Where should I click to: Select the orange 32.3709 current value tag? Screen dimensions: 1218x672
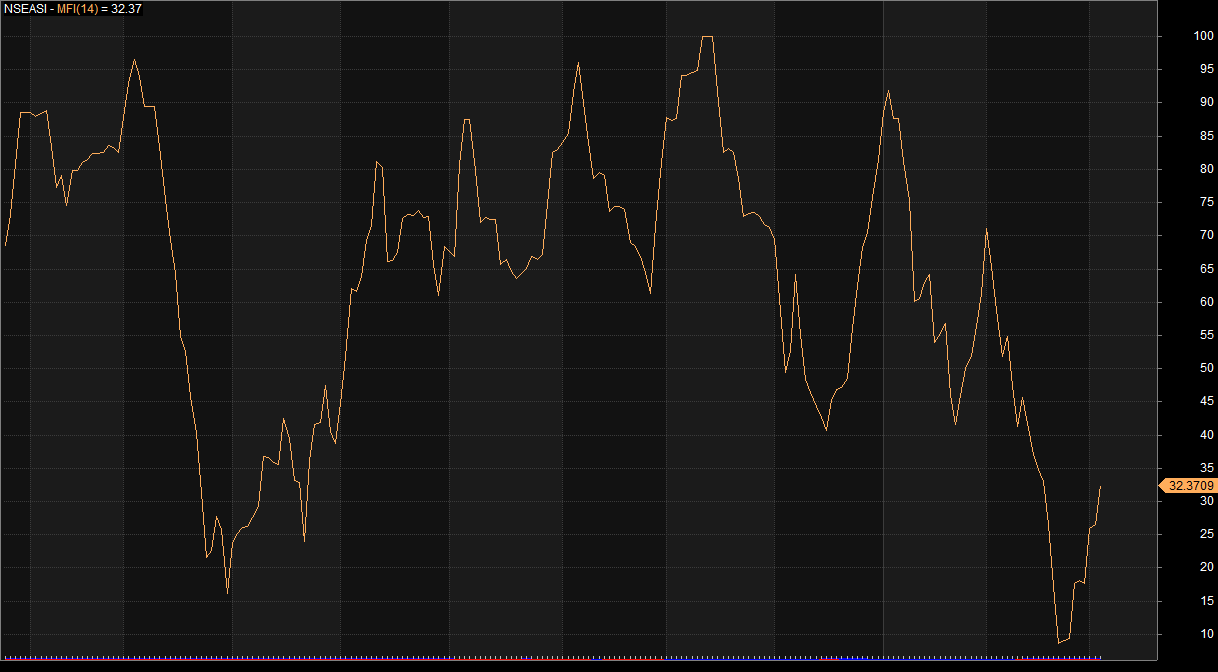(1190, 485)
